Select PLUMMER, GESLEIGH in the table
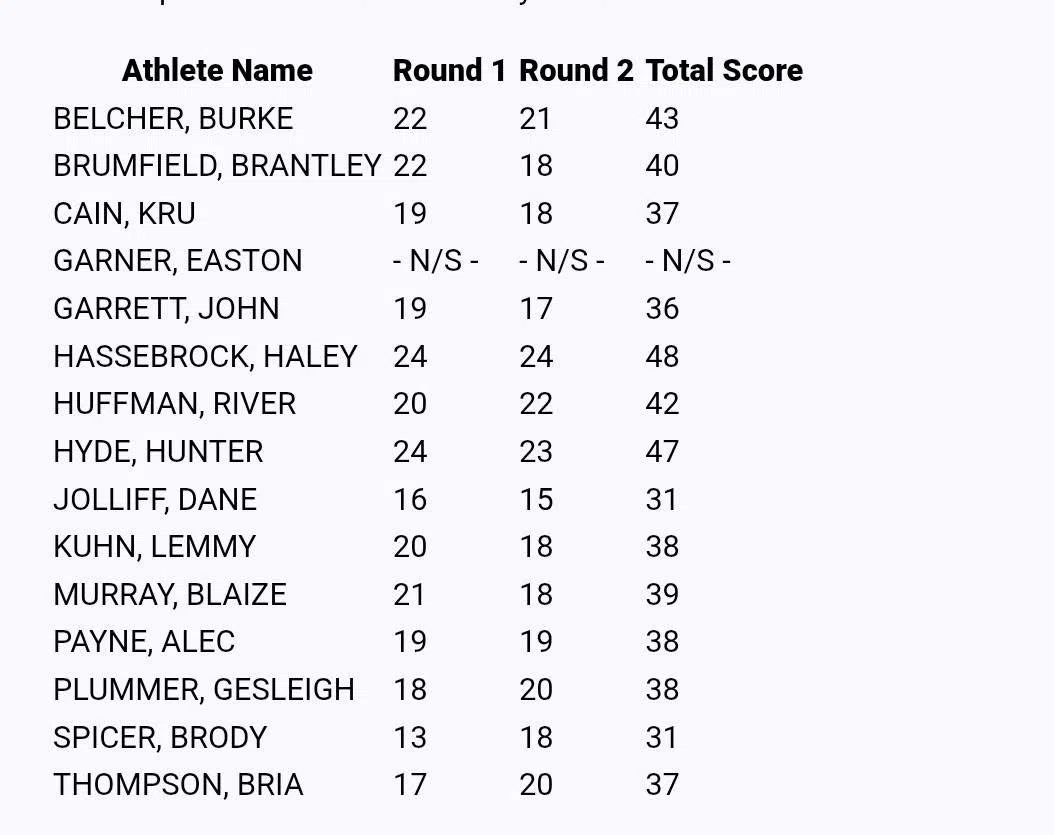 [204, 690]
